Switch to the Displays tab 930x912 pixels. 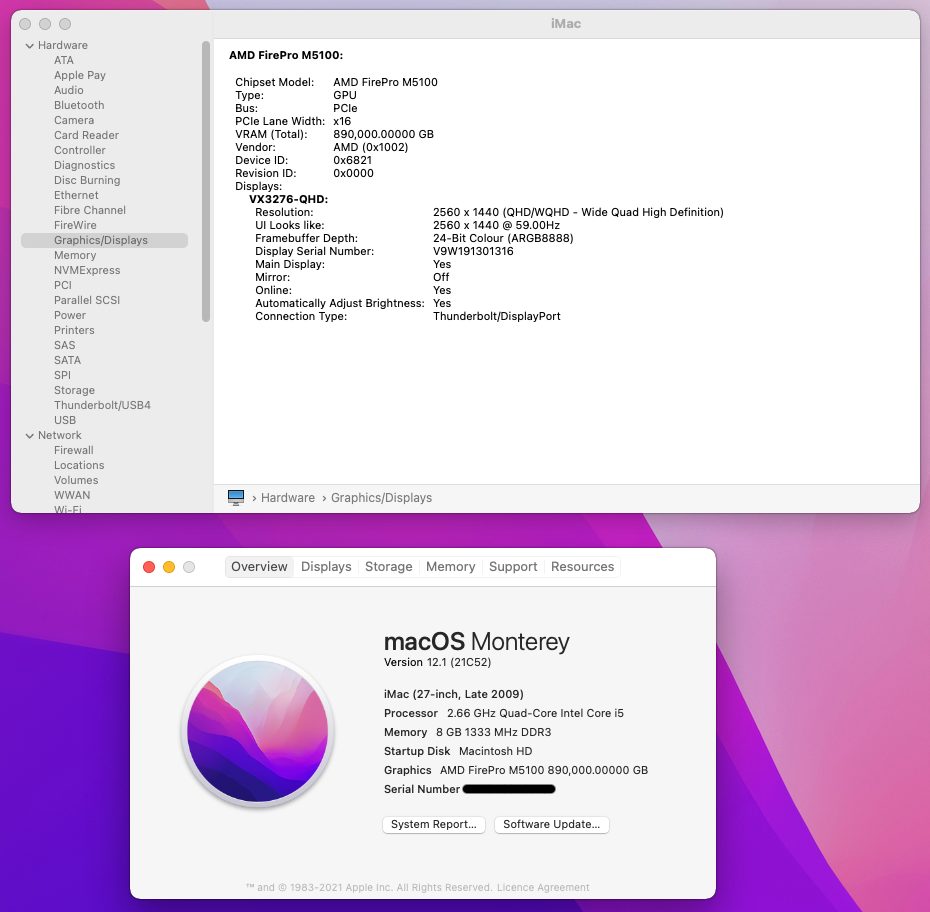click(x=326, y=567)
